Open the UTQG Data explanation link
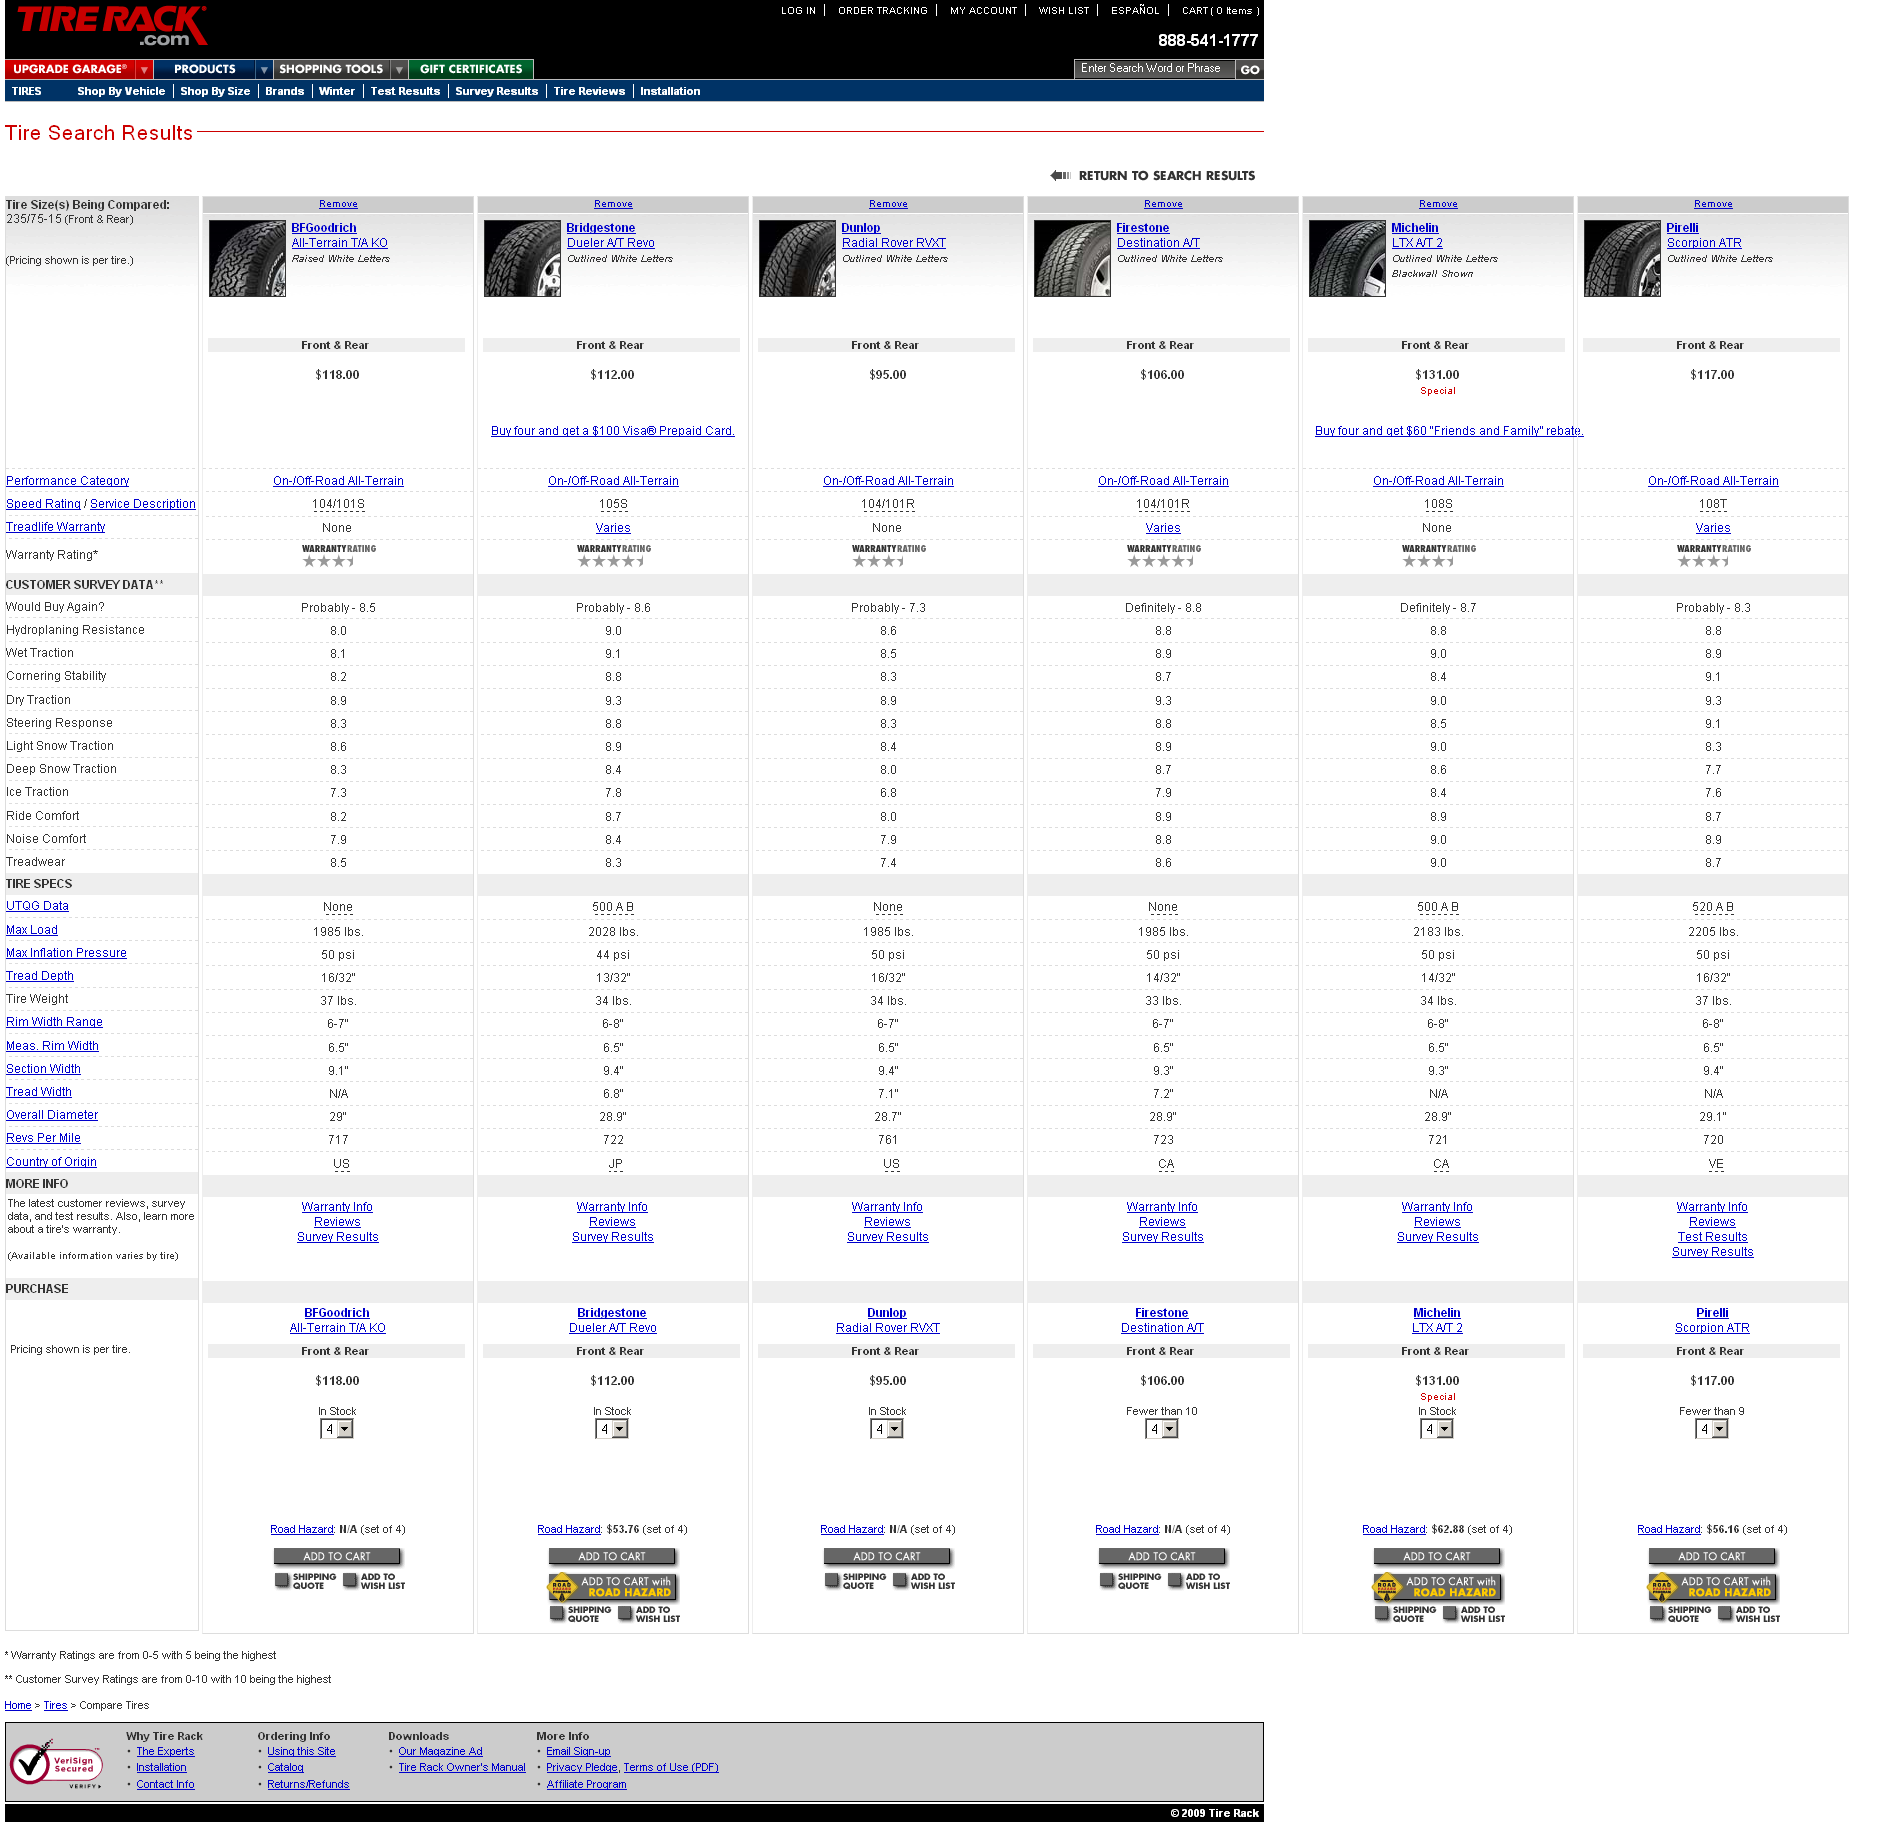1884x1830 pixels. pos(38,906)
